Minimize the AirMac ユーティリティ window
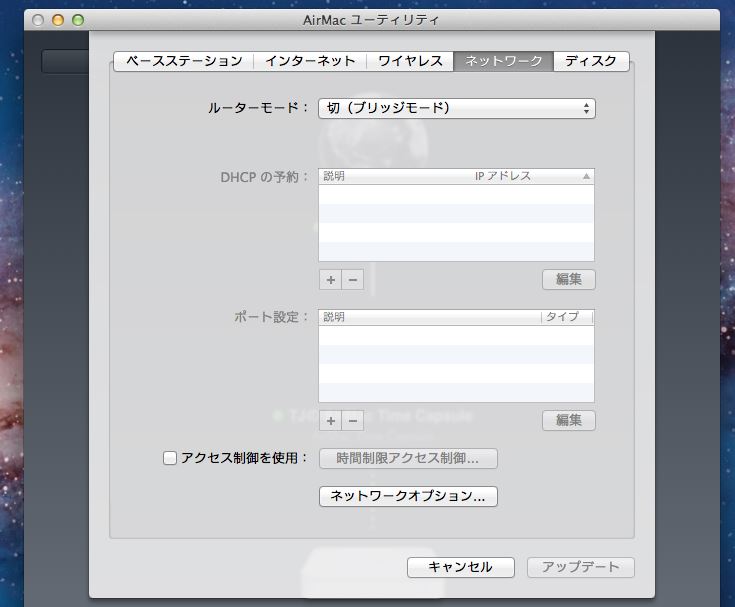 58,20
